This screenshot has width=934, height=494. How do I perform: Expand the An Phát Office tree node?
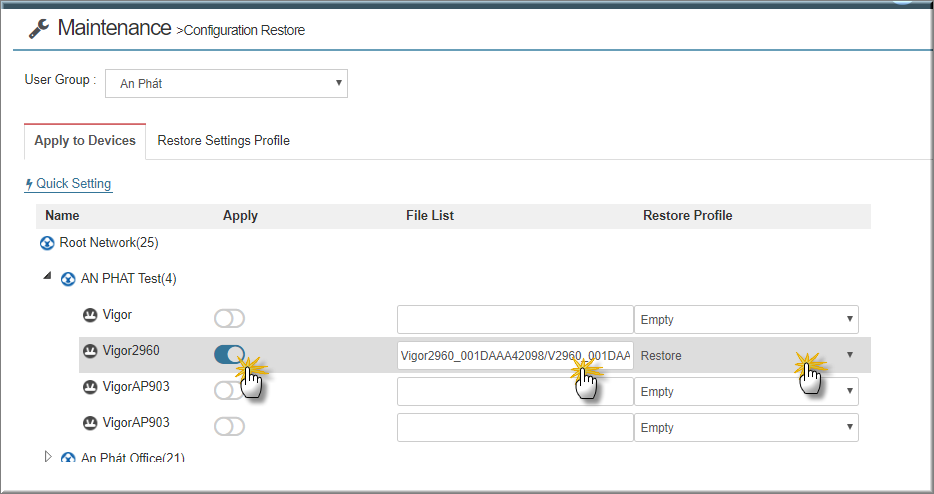48,456
